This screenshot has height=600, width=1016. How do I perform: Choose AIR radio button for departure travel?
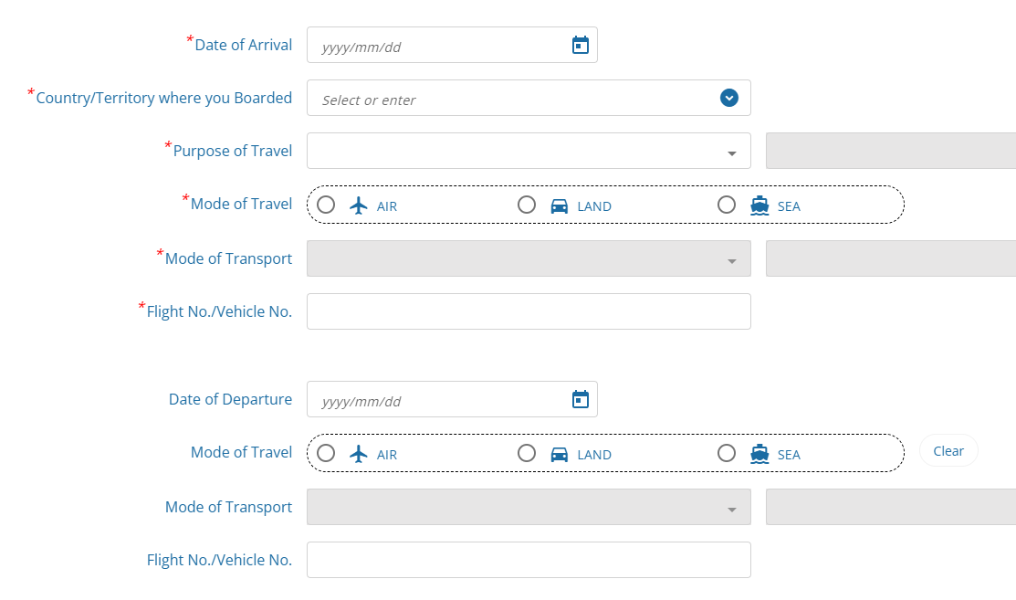coord(326,453)
